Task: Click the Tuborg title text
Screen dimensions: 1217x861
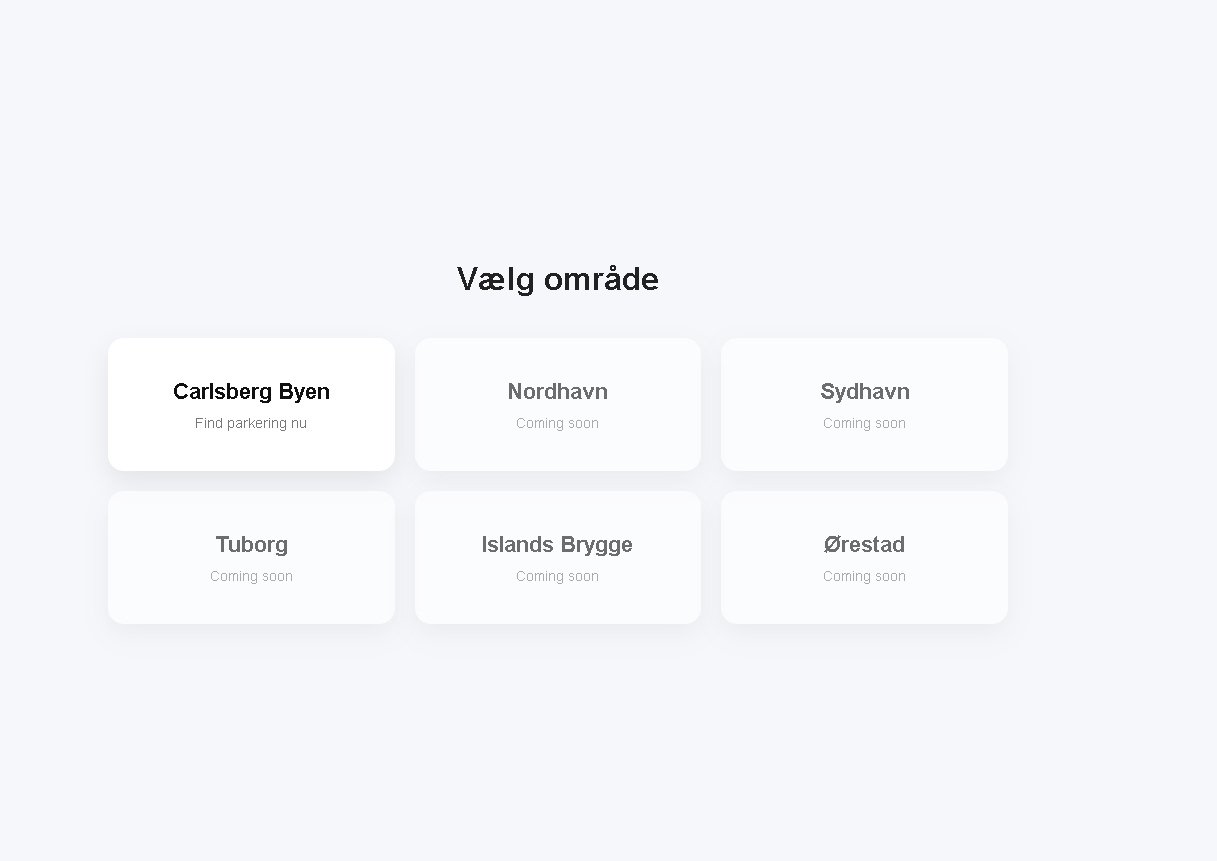Action: [251, 545]
